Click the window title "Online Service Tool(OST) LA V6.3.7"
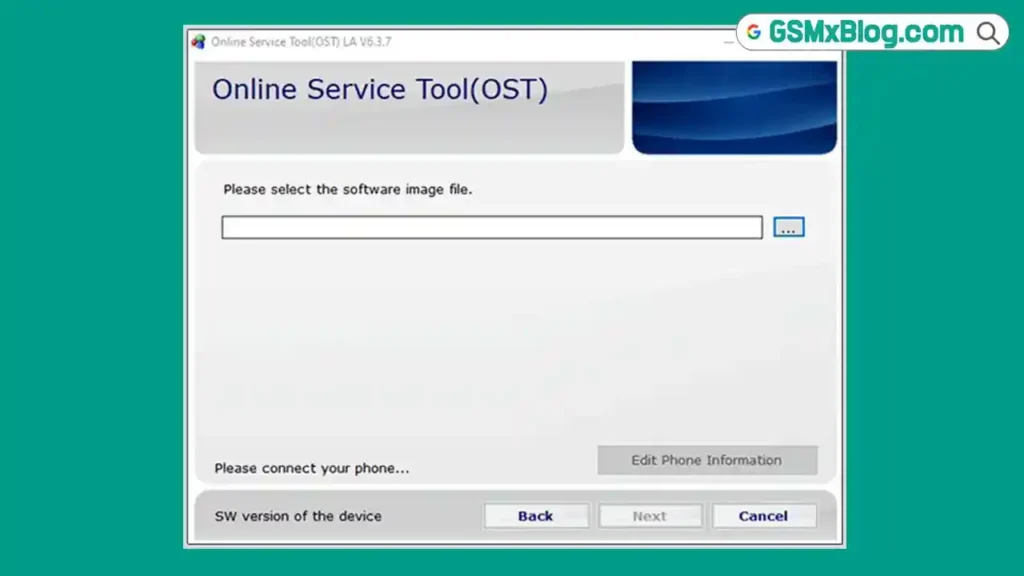The width and height of the screenshot is (1024, 576). pos(301,42)
